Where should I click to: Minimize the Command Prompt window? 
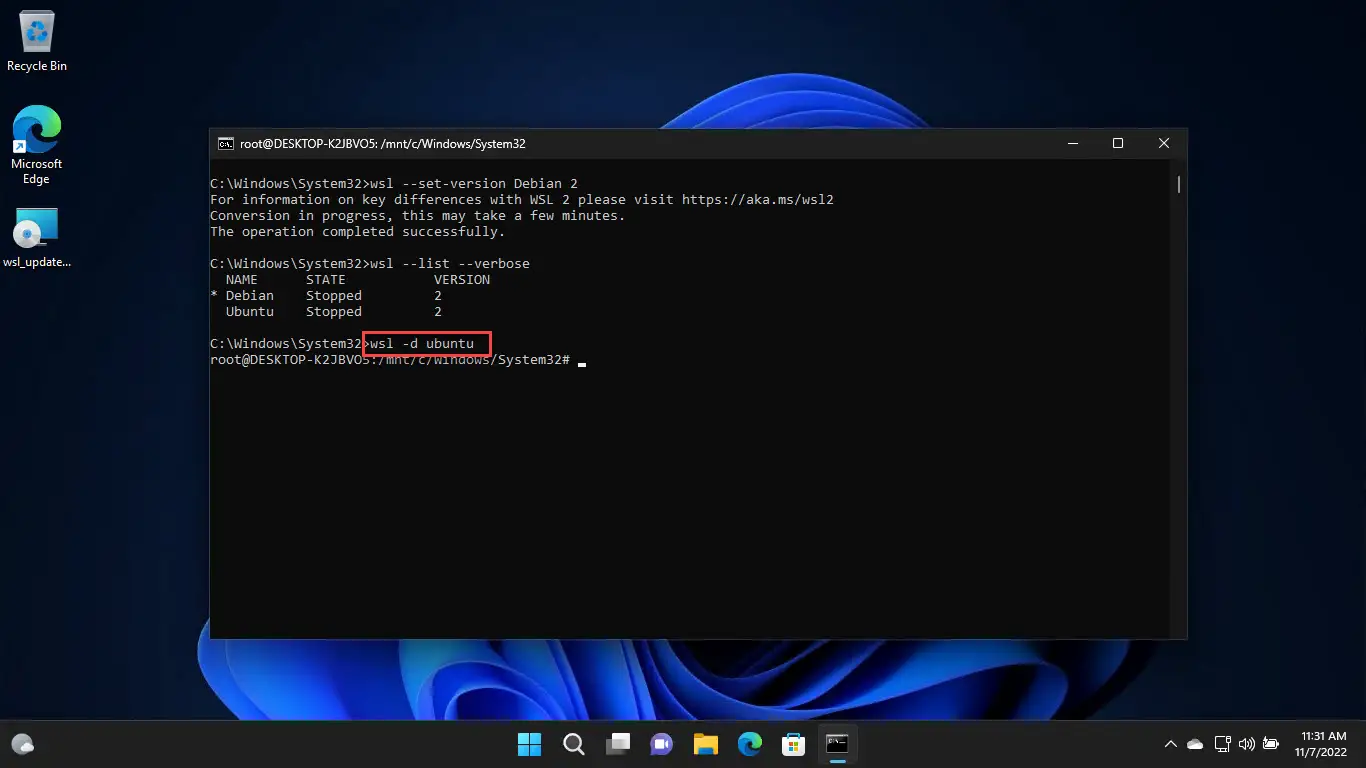(x=1072, y=144)
